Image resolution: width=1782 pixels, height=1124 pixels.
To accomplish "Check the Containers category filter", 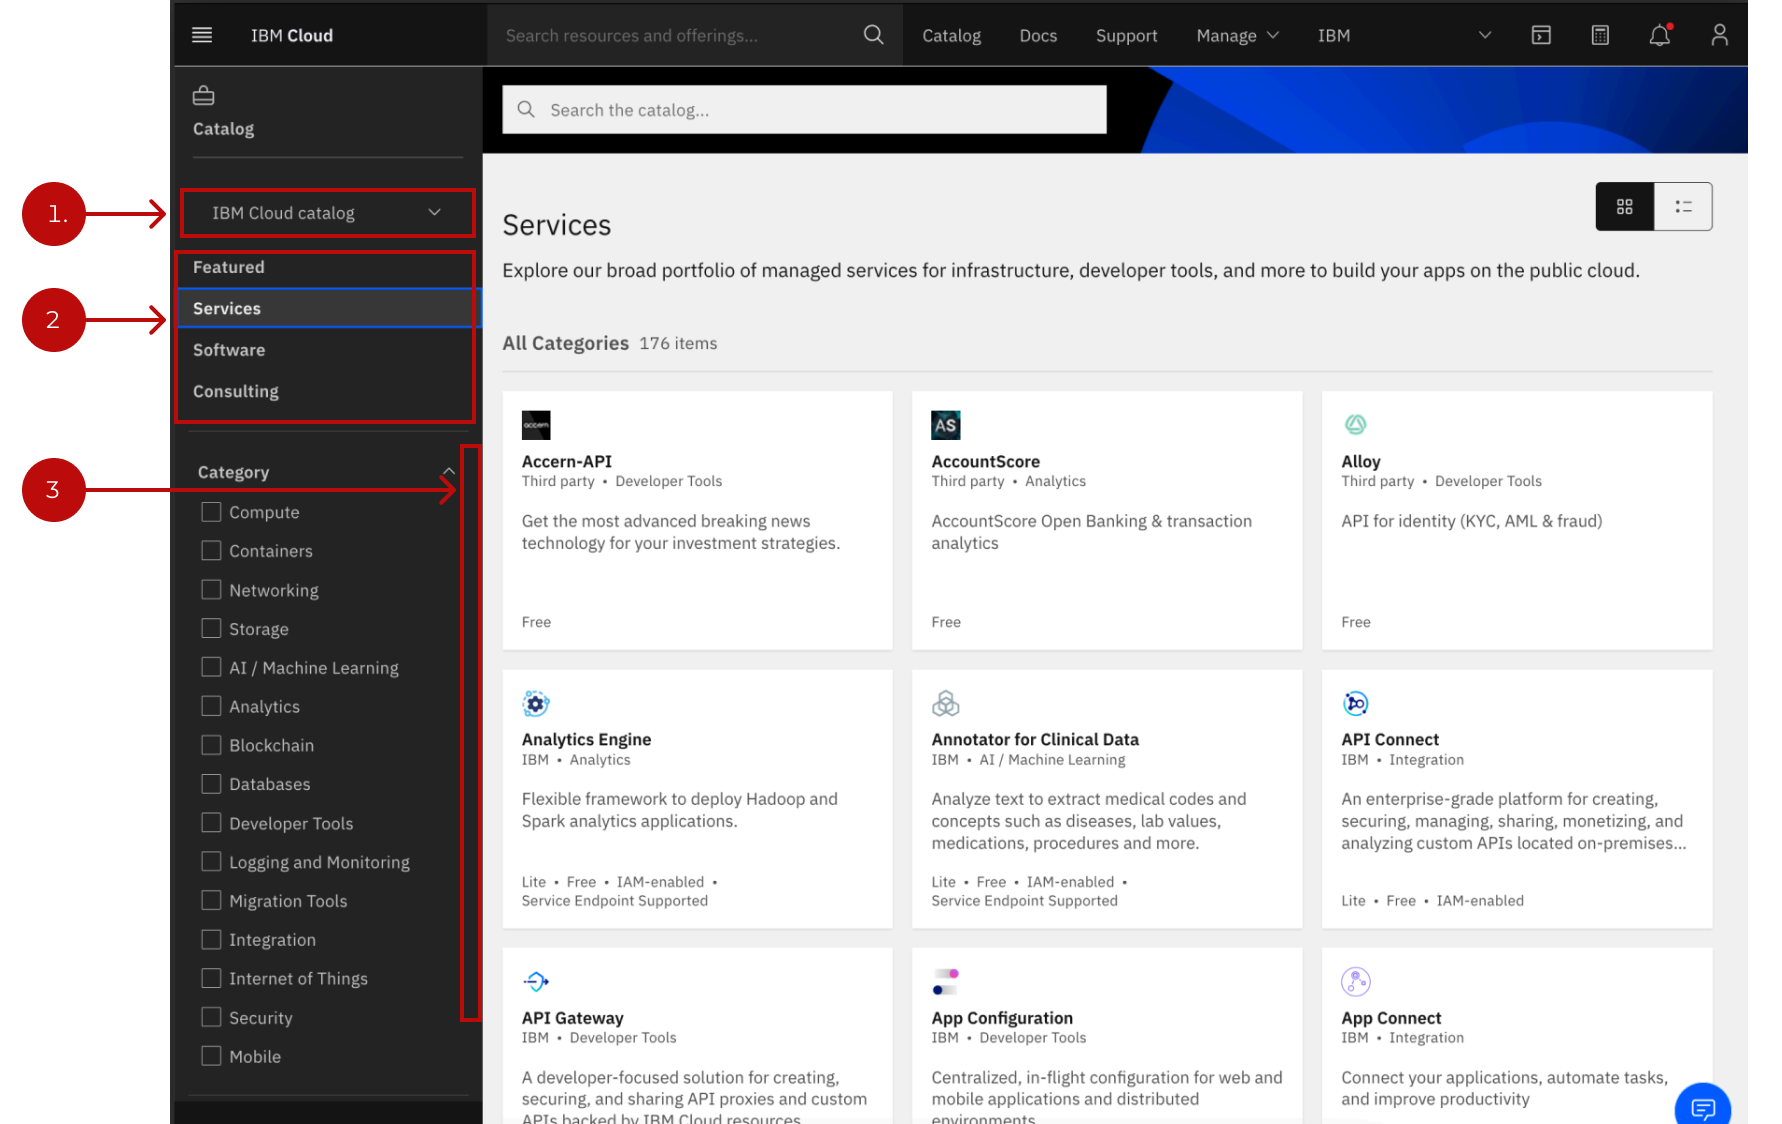I will (x=211, y=551).
